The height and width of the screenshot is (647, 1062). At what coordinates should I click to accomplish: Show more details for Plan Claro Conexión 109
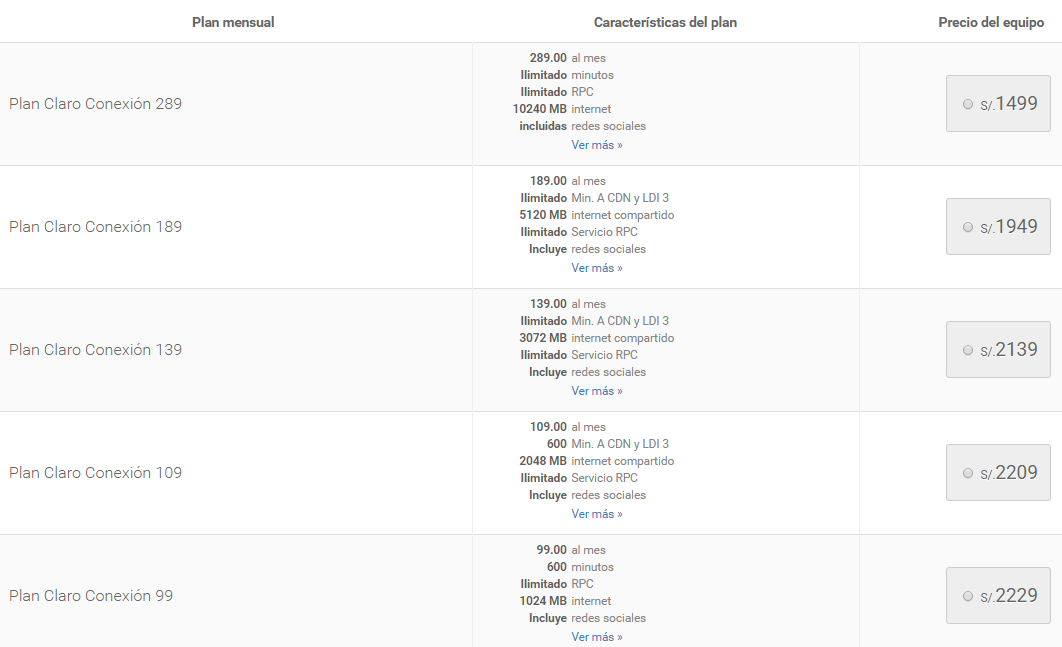[x=597, y=514]
